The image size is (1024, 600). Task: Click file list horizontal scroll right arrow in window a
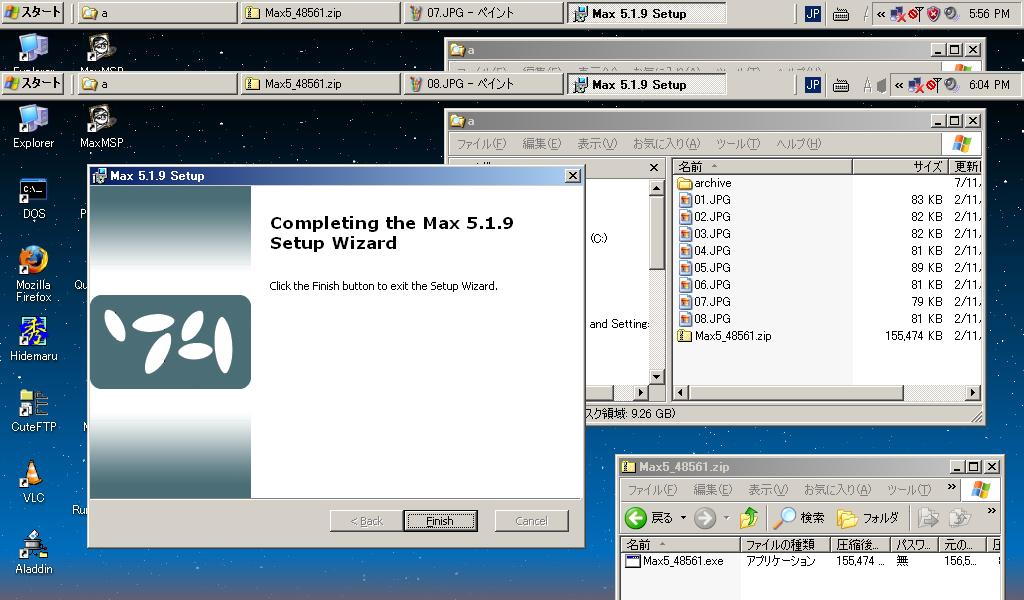point(973,392)
